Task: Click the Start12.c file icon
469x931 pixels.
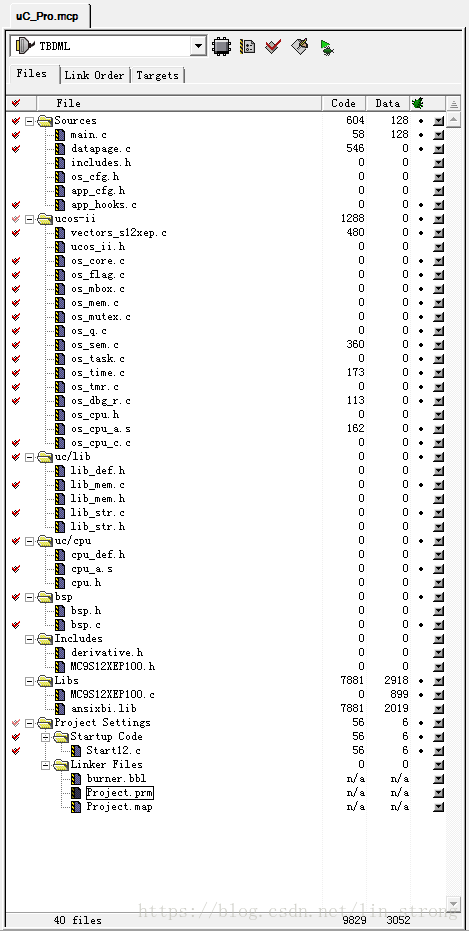Action: (x=76, y=750)
